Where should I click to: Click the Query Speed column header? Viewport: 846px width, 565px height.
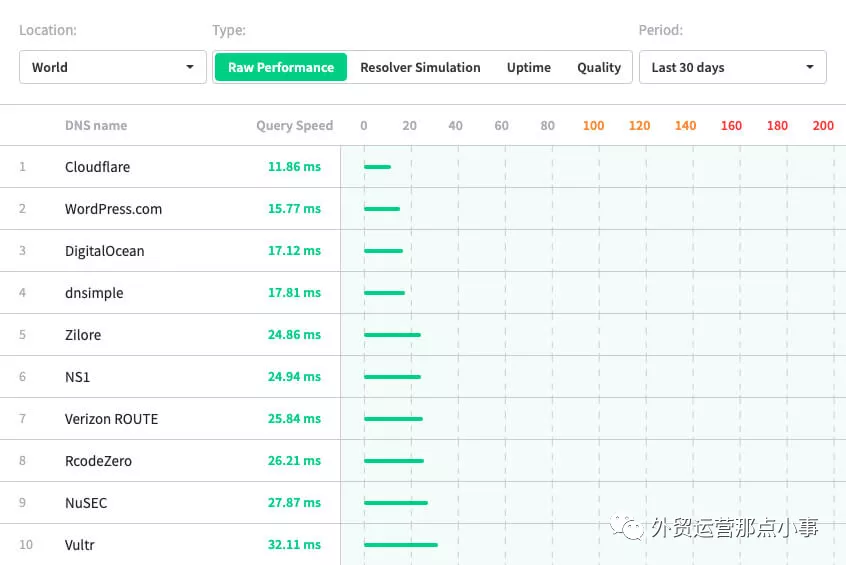(295, 126)
